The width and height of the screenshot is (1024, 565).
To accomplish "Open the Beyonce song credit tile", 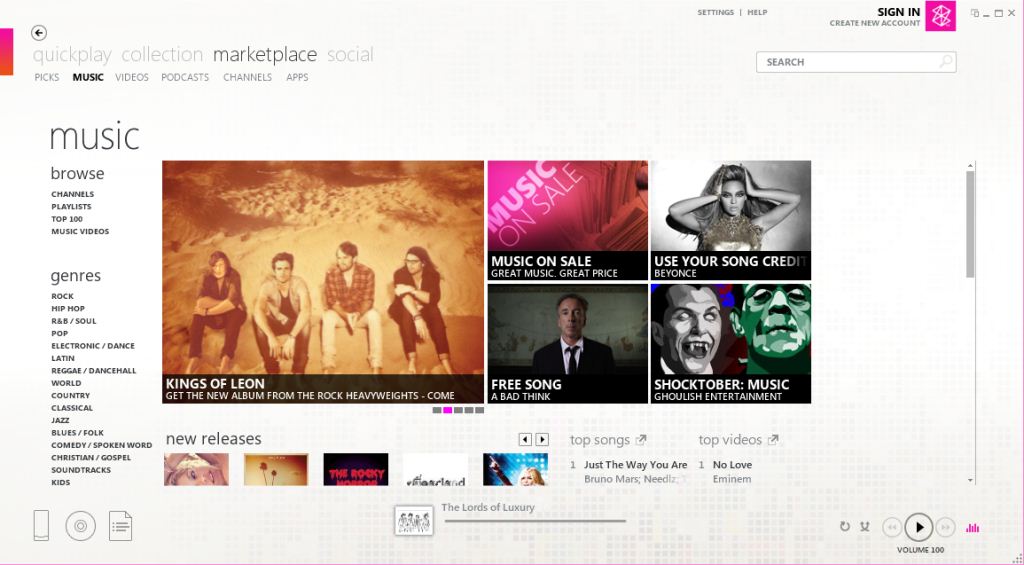I will [x=731, y=220].
